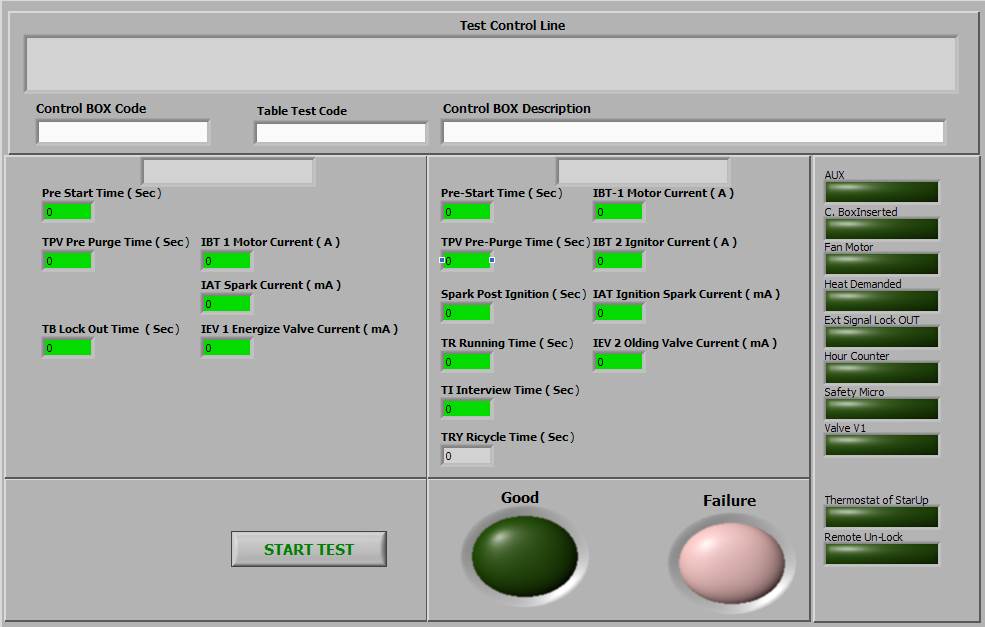Click the Remote Un-Lock indicator

tap(881, 554)
